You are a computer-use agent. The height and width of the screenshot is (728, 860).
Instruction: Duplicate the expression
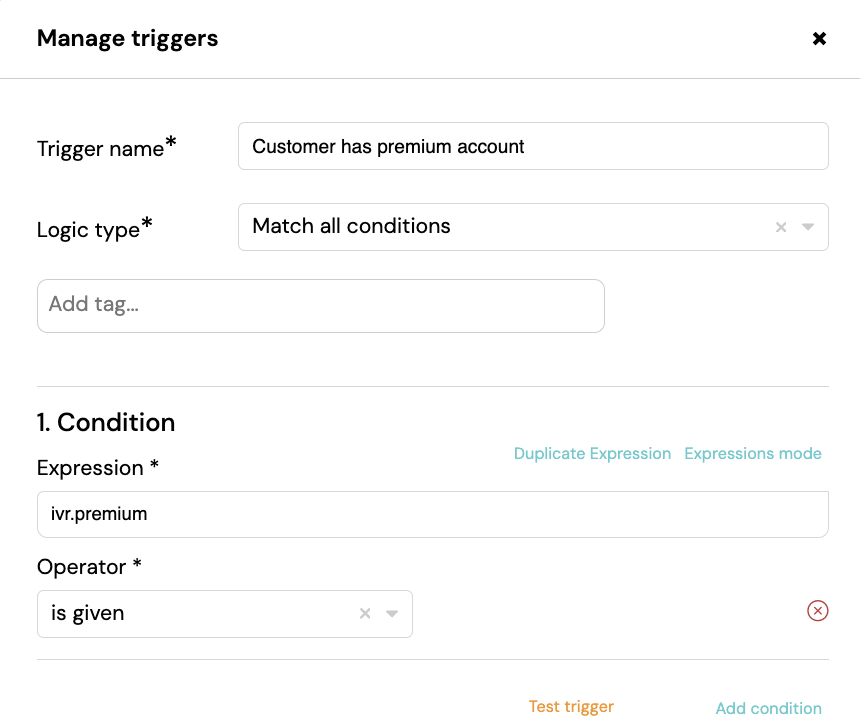pos(592,454)
